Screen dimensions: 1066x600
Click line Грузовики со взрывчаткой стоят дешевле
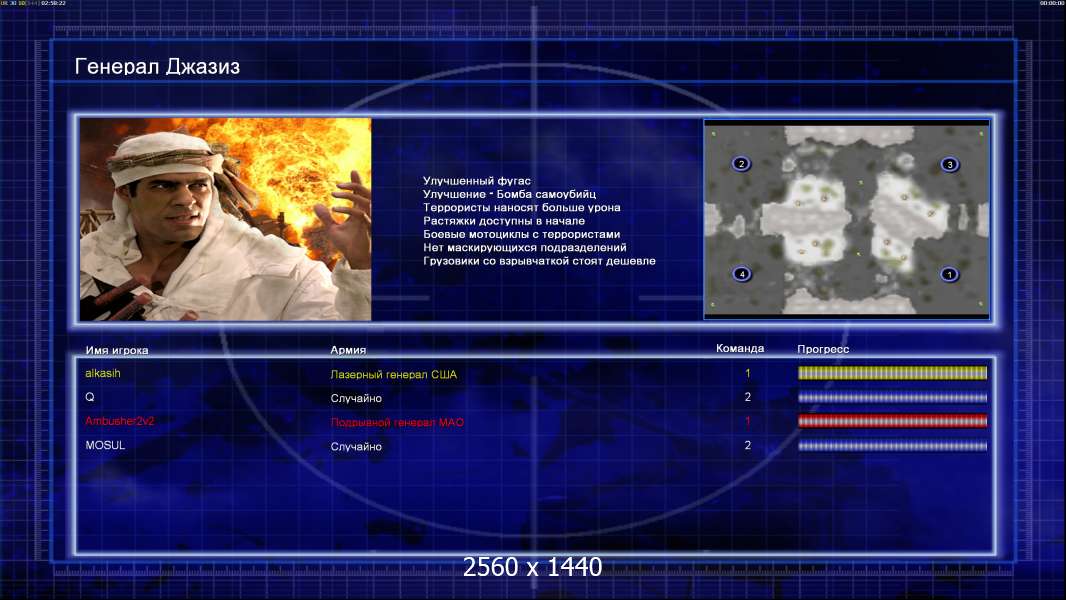coord(539,260)
